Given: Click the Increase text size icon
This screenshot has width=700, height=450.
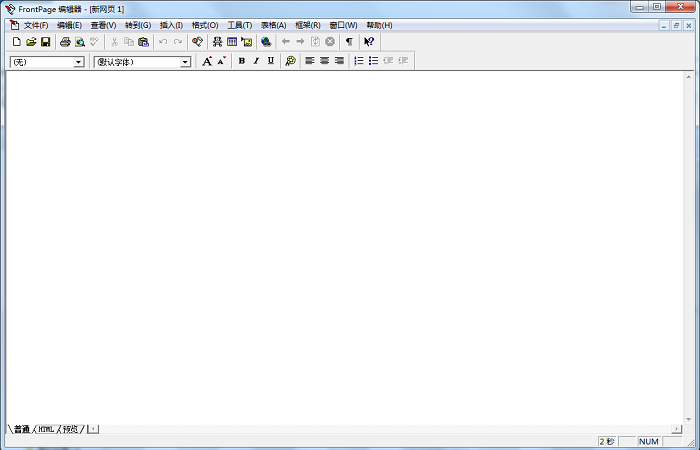Looking at the screenshot, I should coord(207,61).
